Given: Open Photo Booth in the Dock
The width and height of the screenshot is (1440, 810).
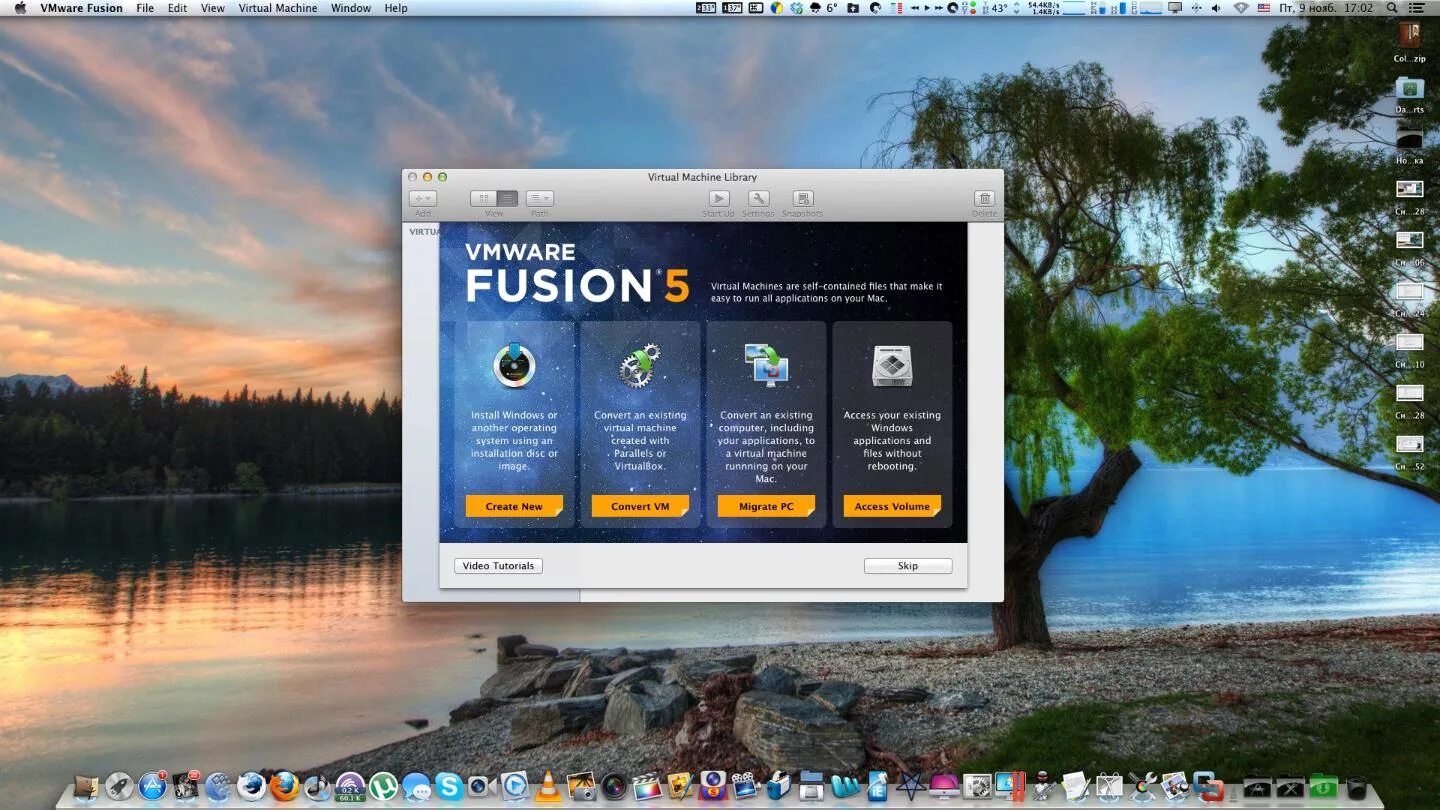Looking at the screenshot, I should coord(711,786).
